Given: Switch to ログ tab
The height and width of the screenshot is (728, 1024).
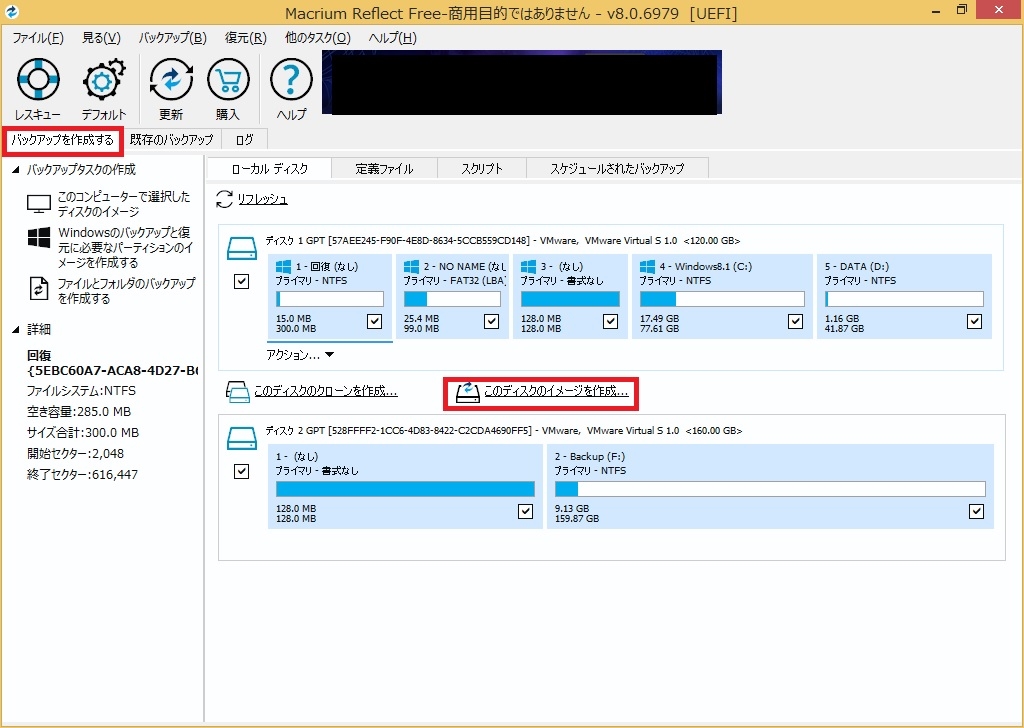Looking at the screenshot, I should click(x=244, y=140).
